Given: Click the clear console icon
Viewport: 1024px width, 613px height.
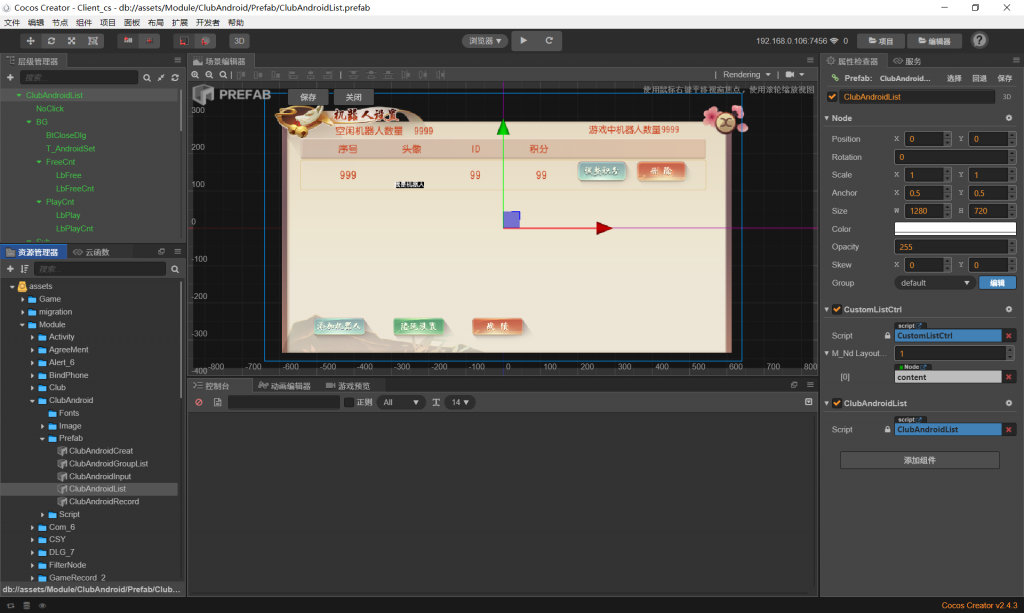Looking at the screenshot, I should click(x=199, y=402).
